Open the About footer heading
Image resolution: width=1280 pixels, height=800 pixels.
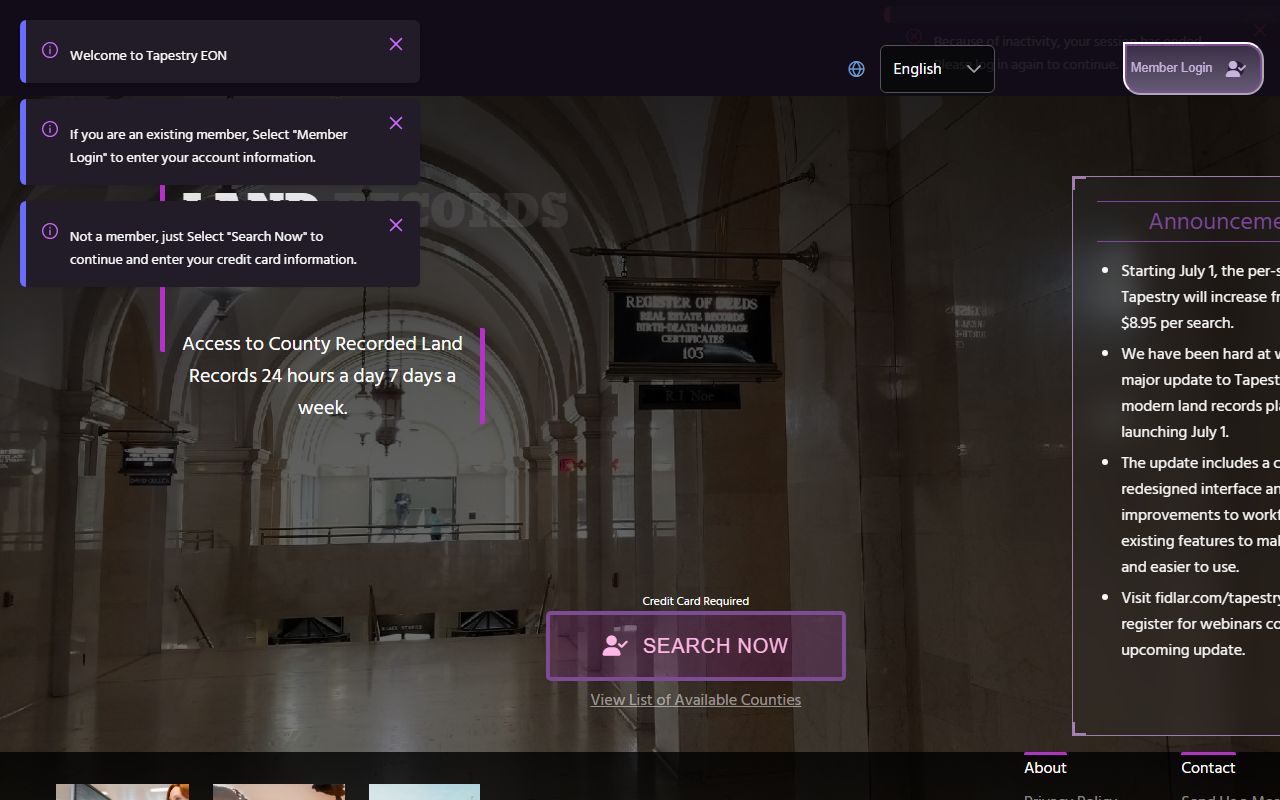click(x=1045, y=767)
